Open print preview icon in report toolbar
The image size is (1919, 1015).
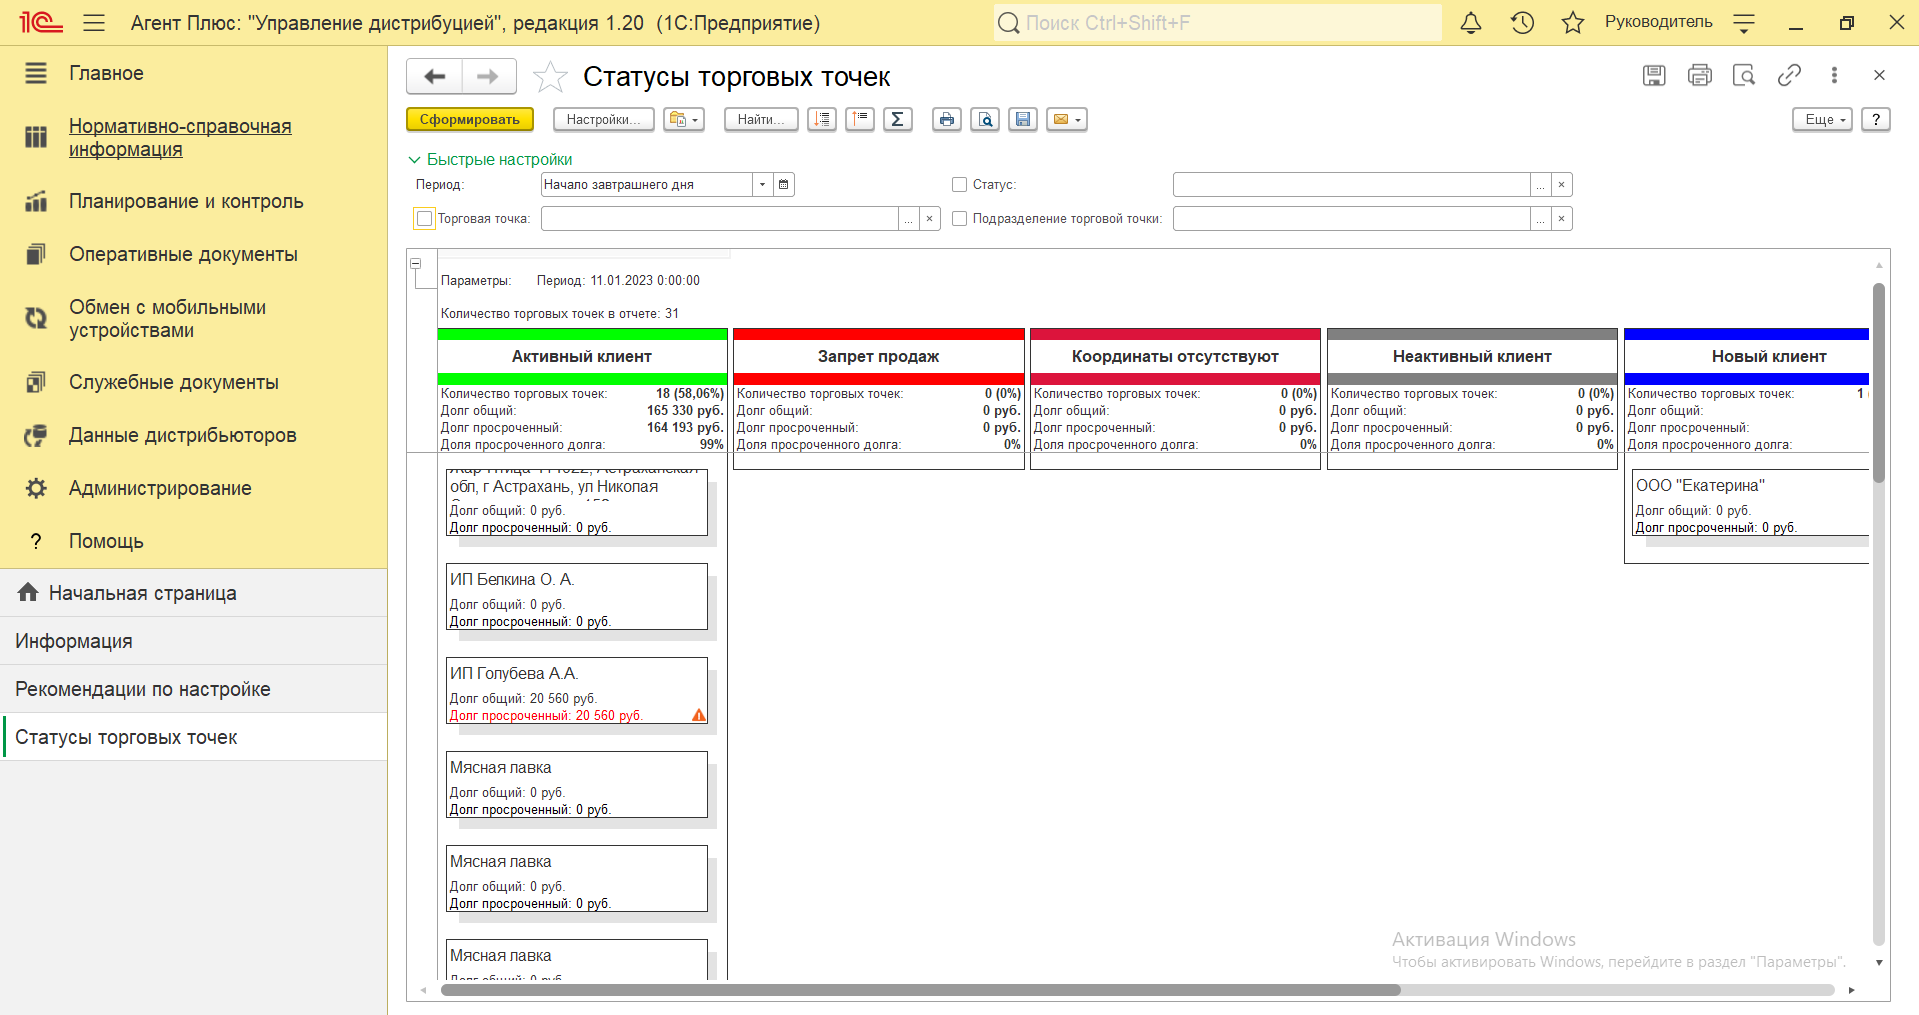tap(985, 120)
